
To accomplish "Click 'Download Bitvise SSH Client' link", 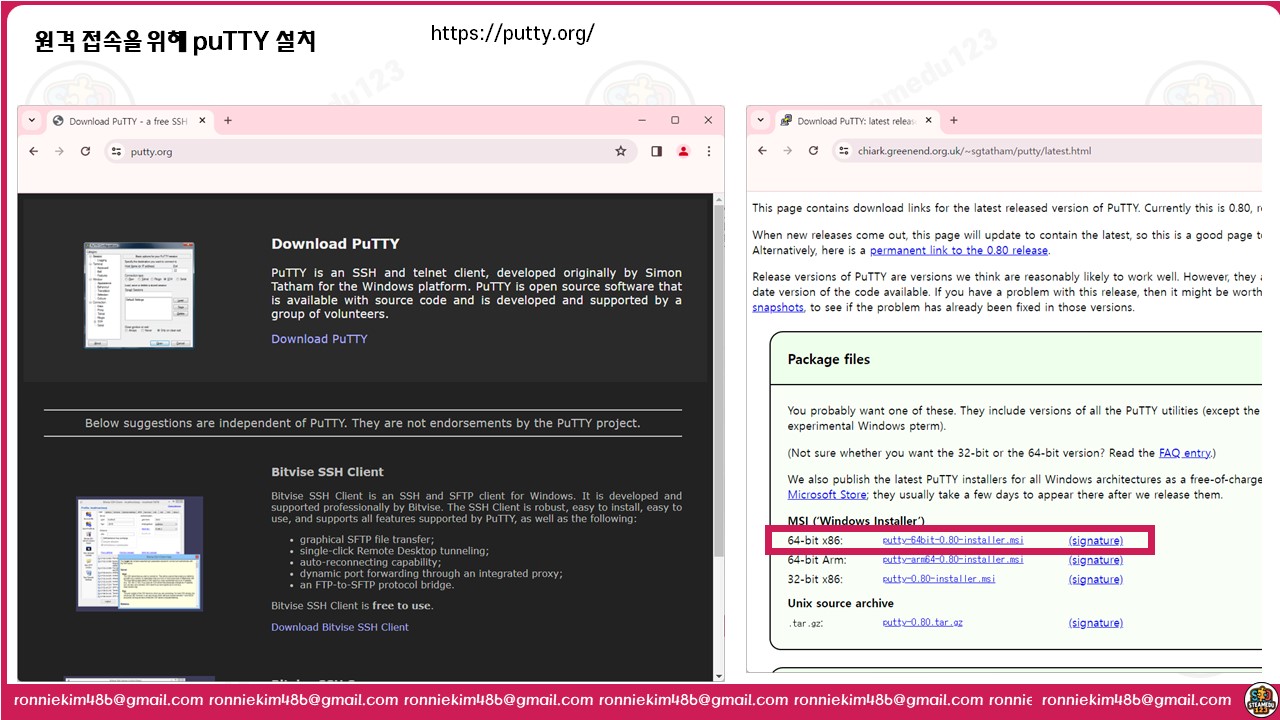I will [340, 627].
